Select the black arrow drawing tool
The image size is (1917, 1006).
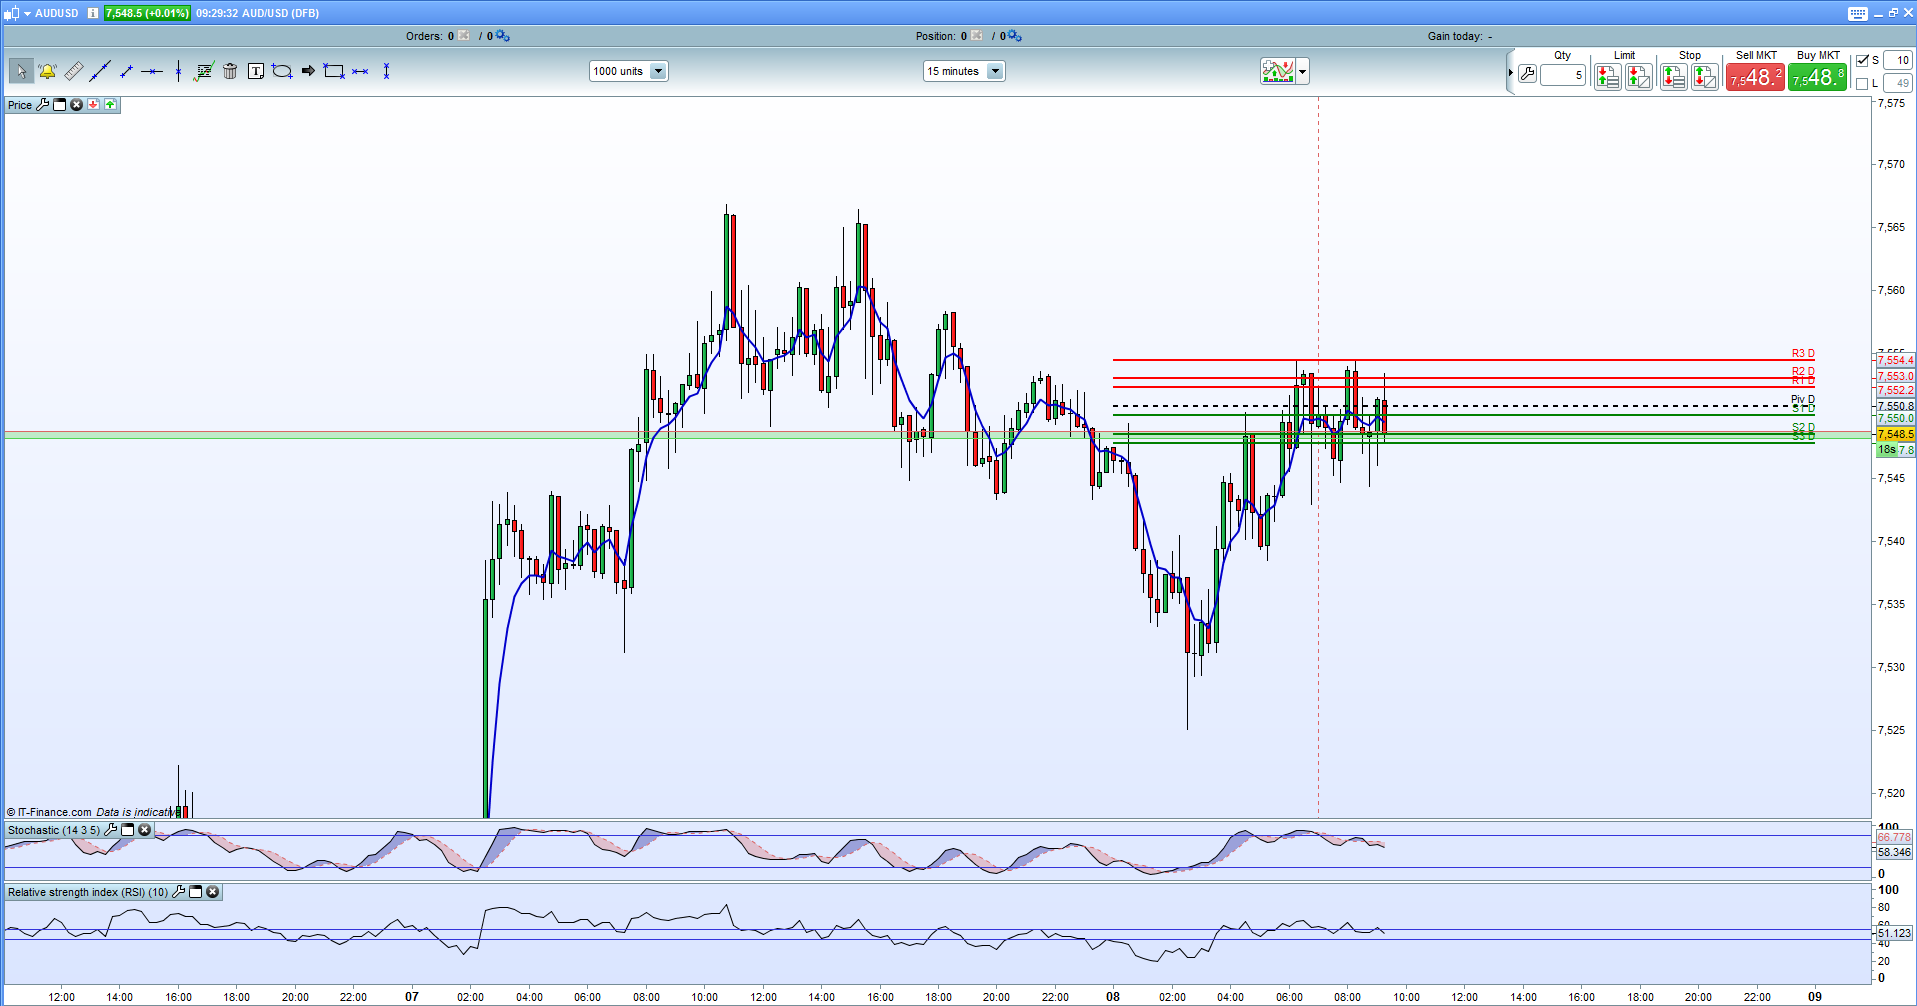pos(308,71)
